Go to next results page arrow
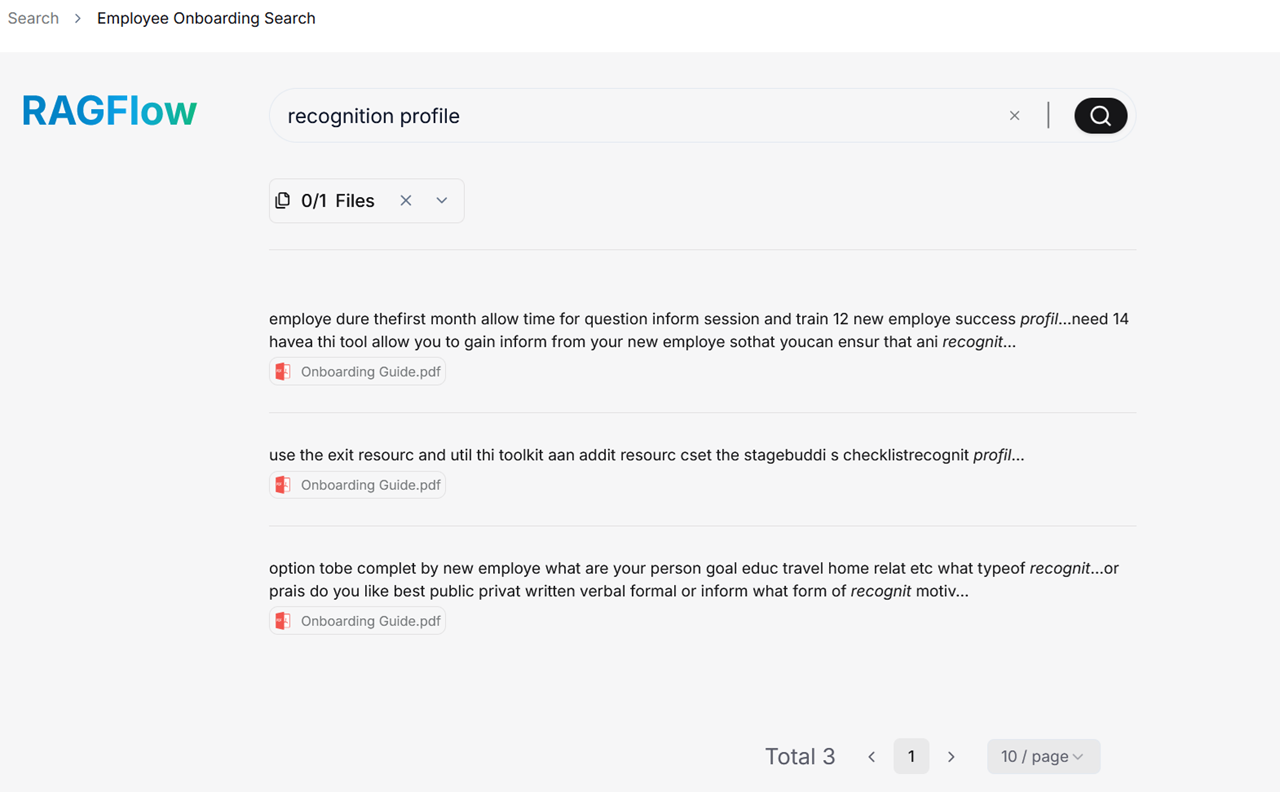 click(x=951, y=757)
